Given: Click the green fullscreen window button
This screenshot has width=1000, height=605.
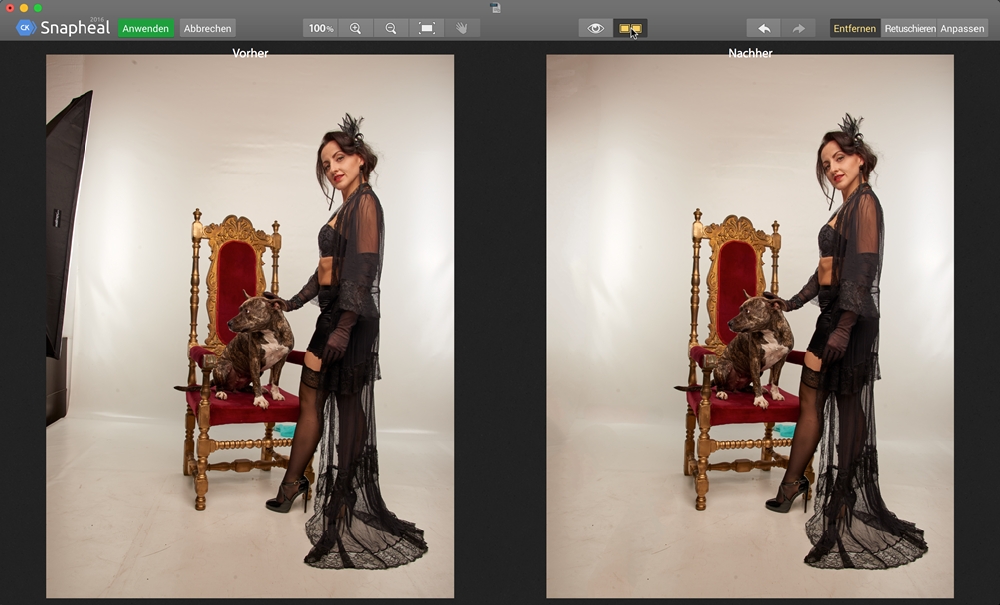Looking at the screenshot, I should point(38,8).
